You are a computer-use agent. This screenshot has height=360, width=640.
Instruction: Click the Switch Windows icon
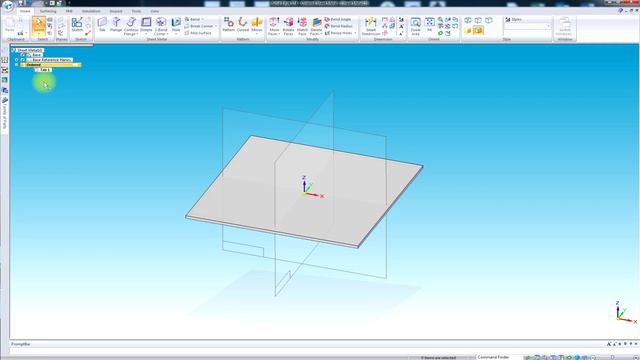[565, 26]
